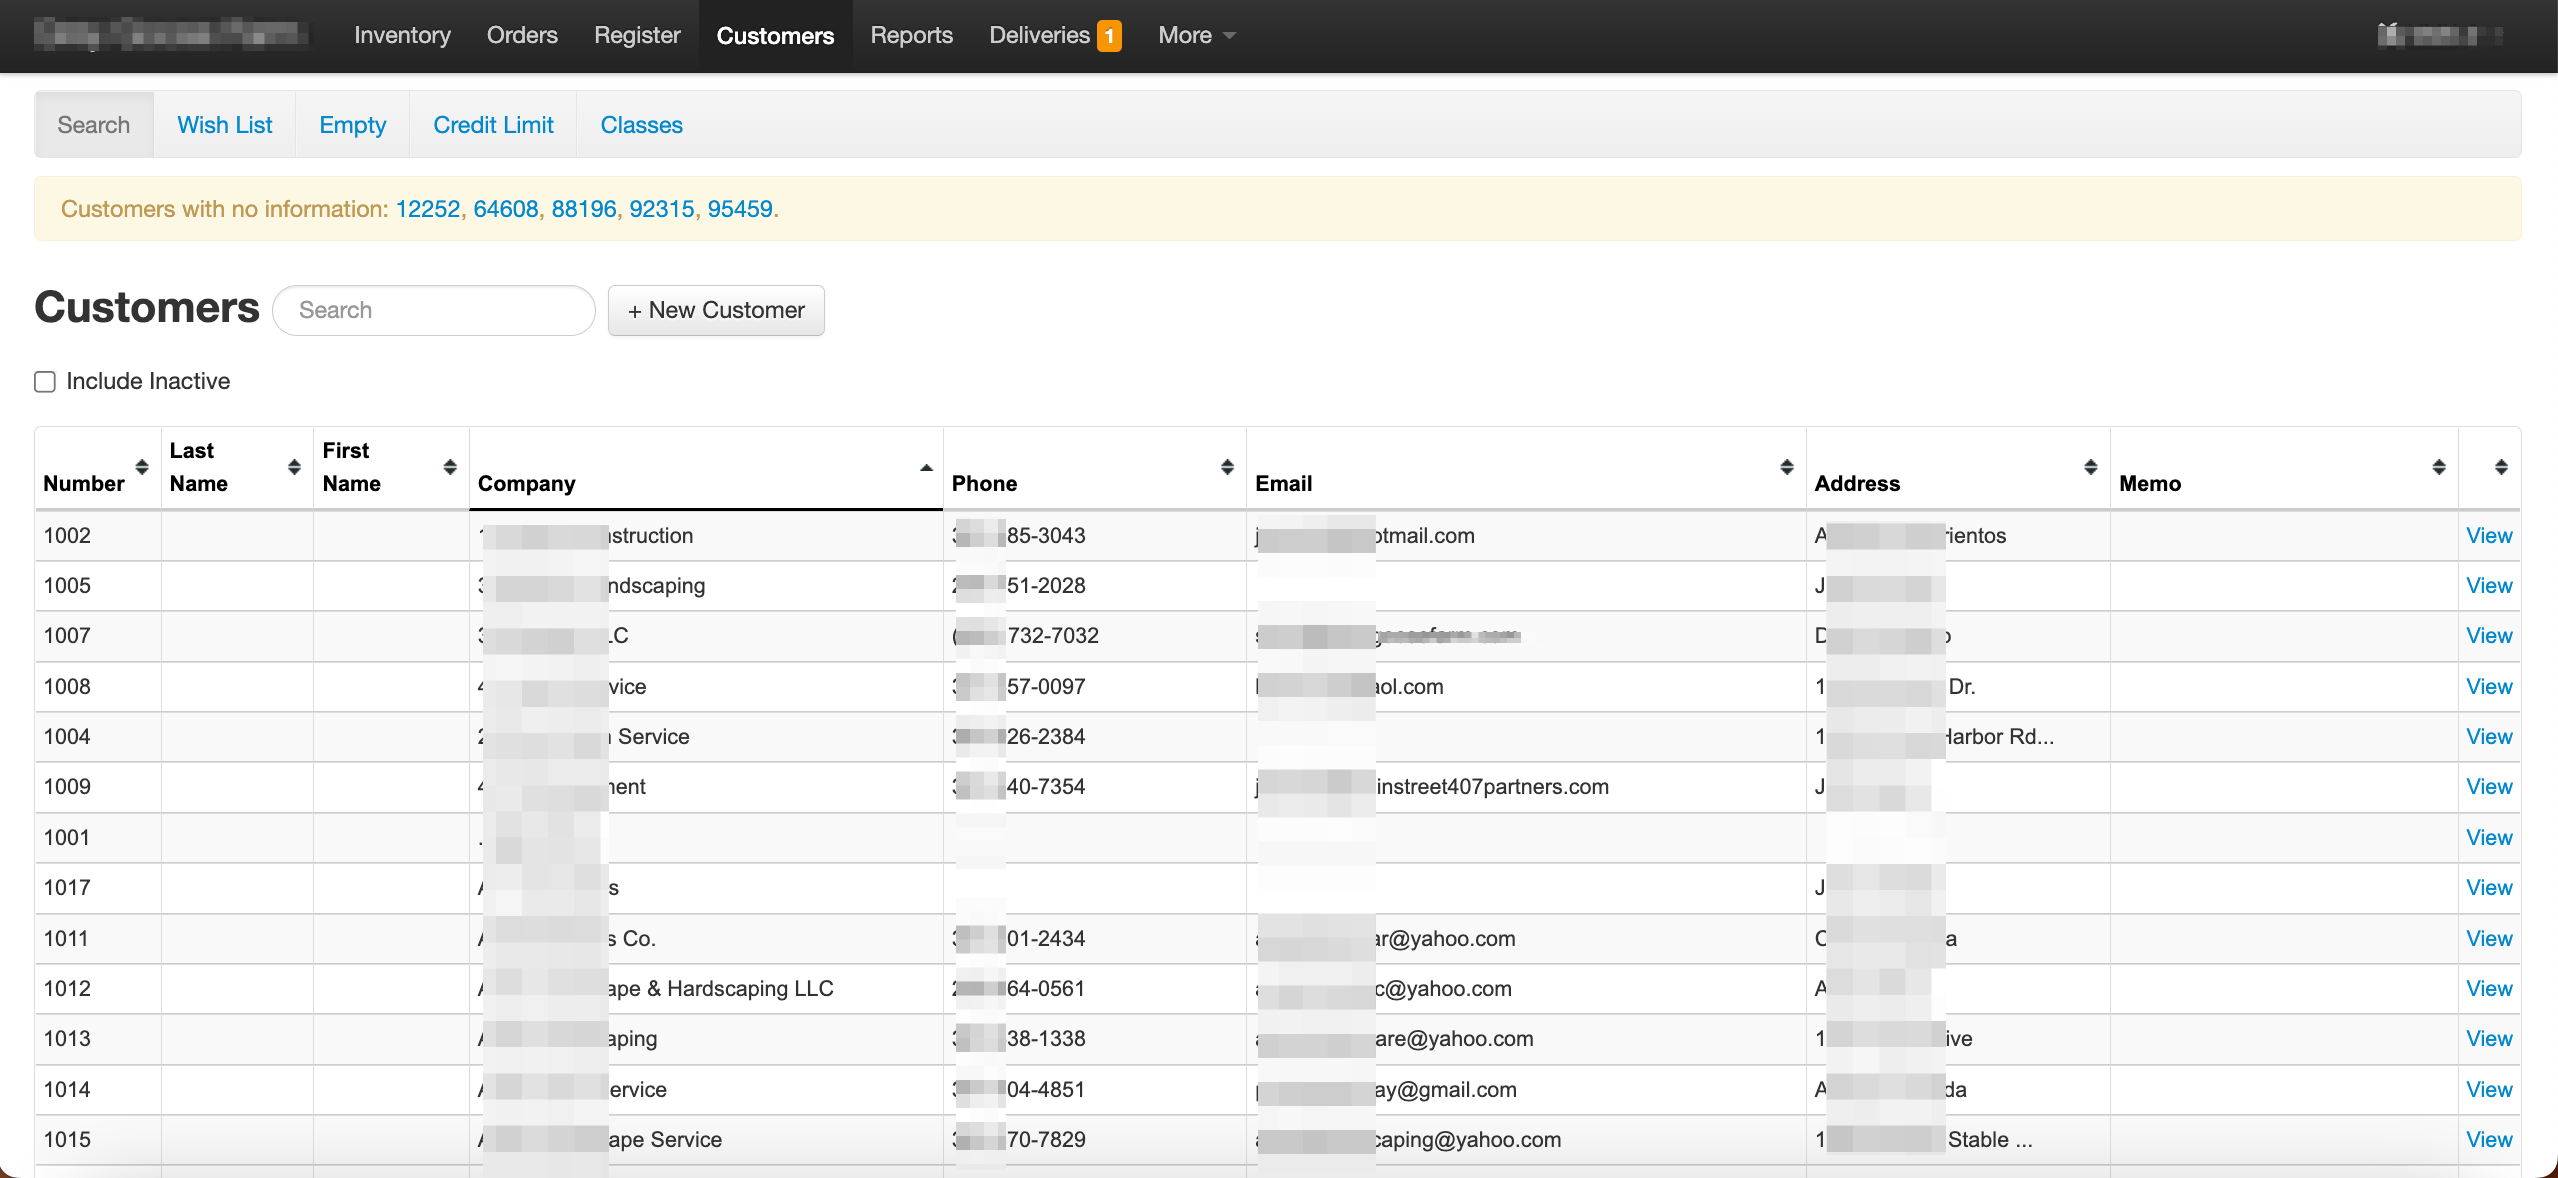Sort by Last Name column arrows

294,467
